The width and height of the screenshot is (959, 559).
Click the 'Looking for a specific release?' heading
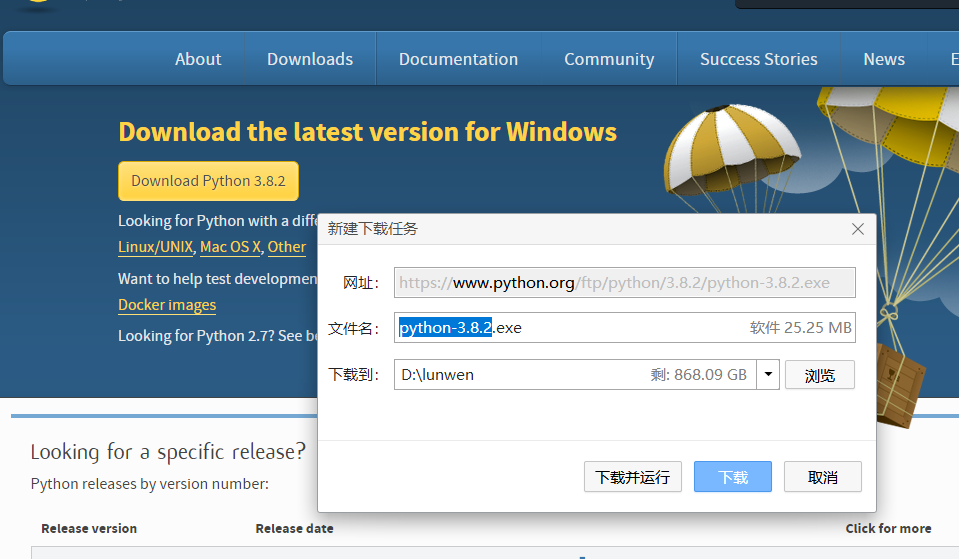[168, 452]
